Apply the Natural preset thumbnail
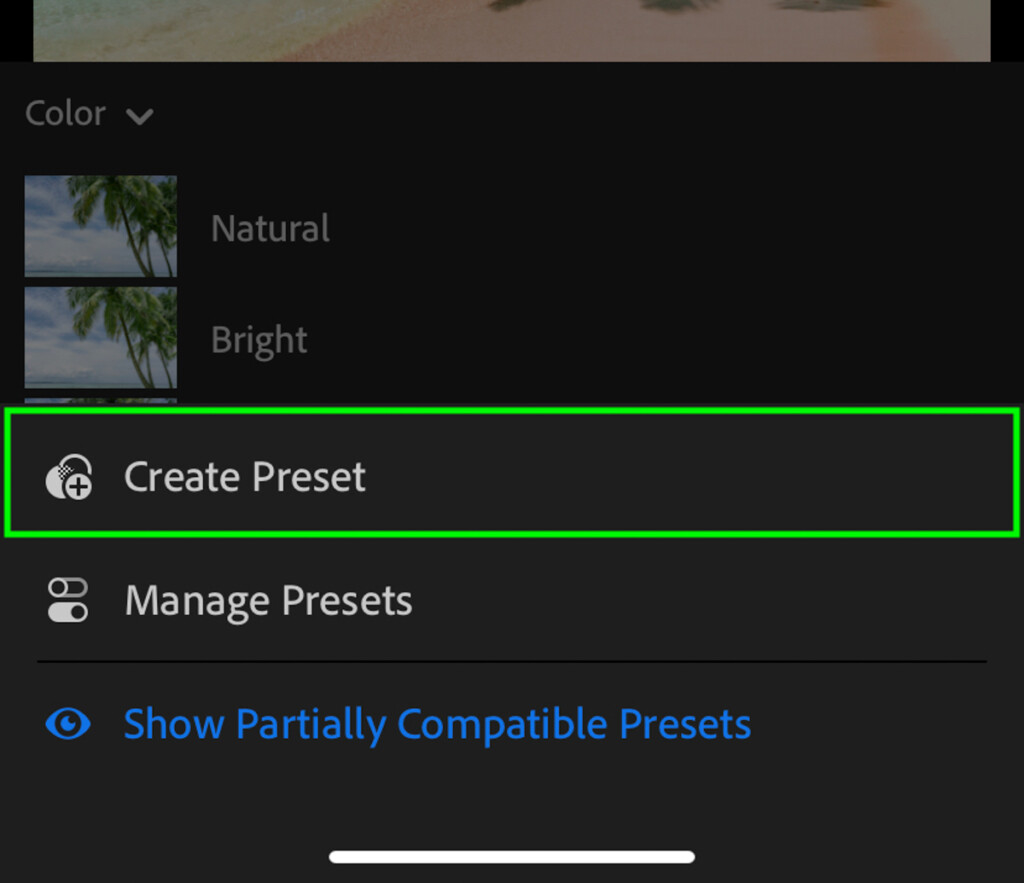 point(101,226)
